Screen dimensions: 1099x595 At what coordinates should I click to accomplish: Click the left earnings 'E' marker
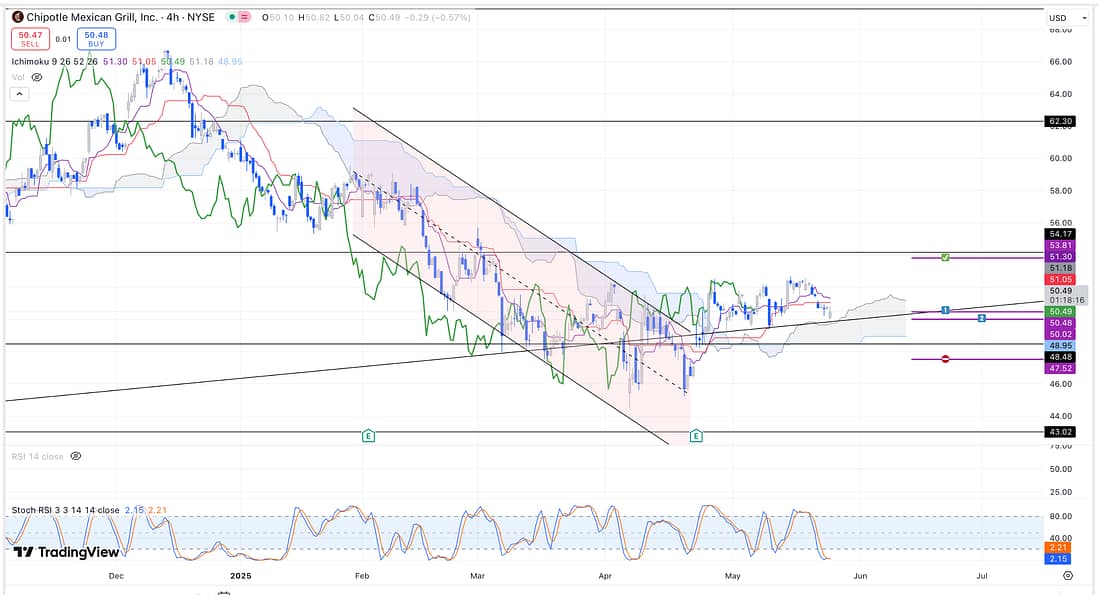(369, 436)
